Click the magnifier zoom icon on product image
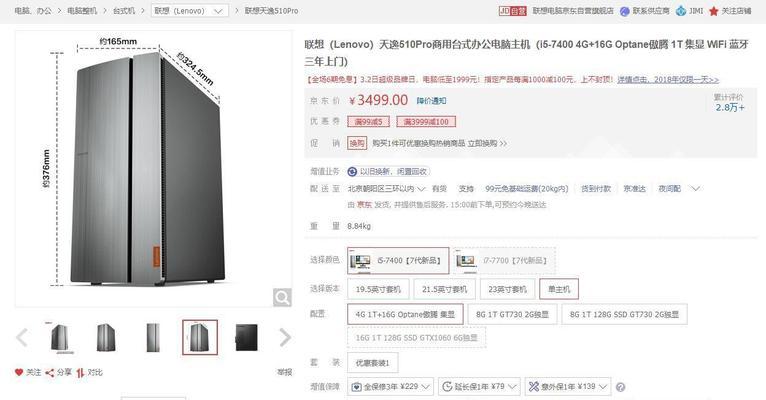766x400 pixels. coord(282,297)
